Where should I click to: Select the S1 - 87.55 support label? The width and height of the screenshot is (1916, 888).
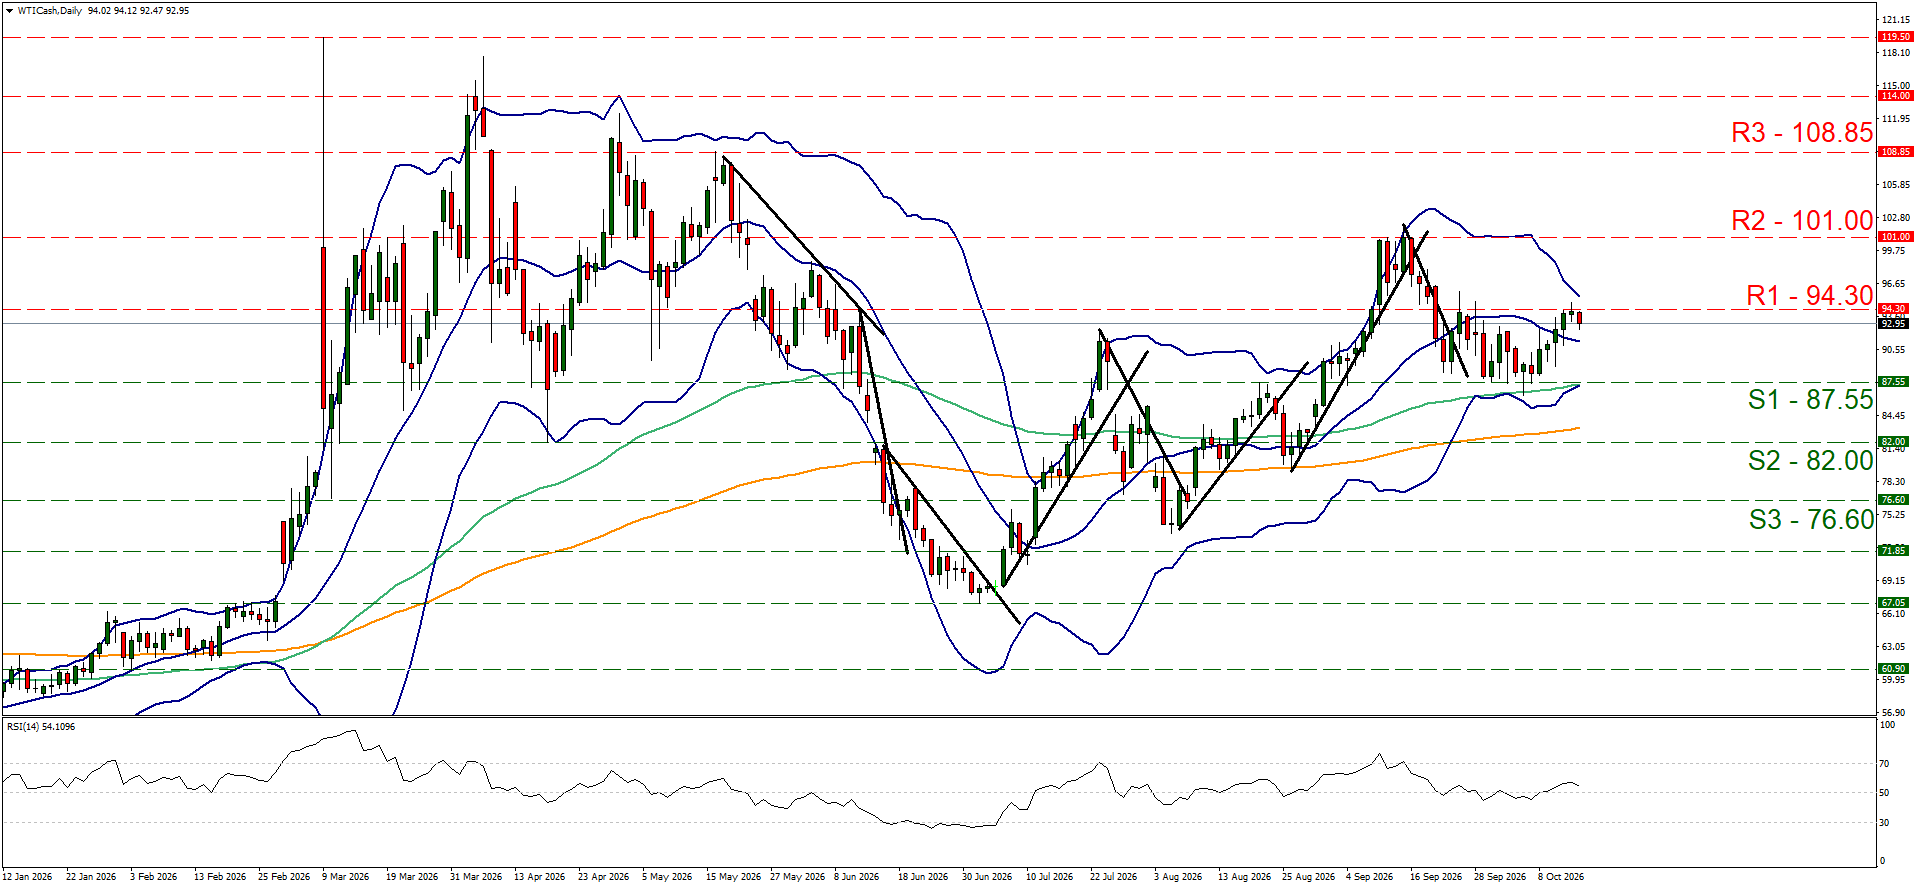[1810, 400]
